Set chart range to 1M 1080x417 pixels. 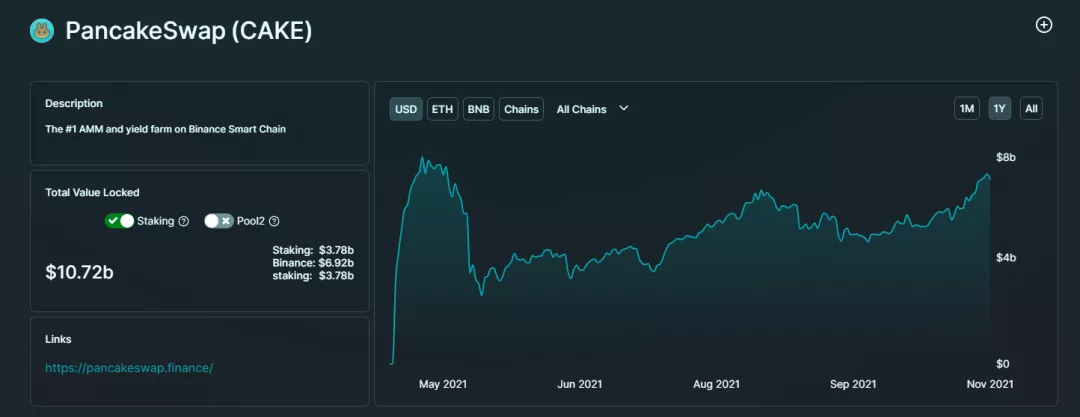(967, 109)
